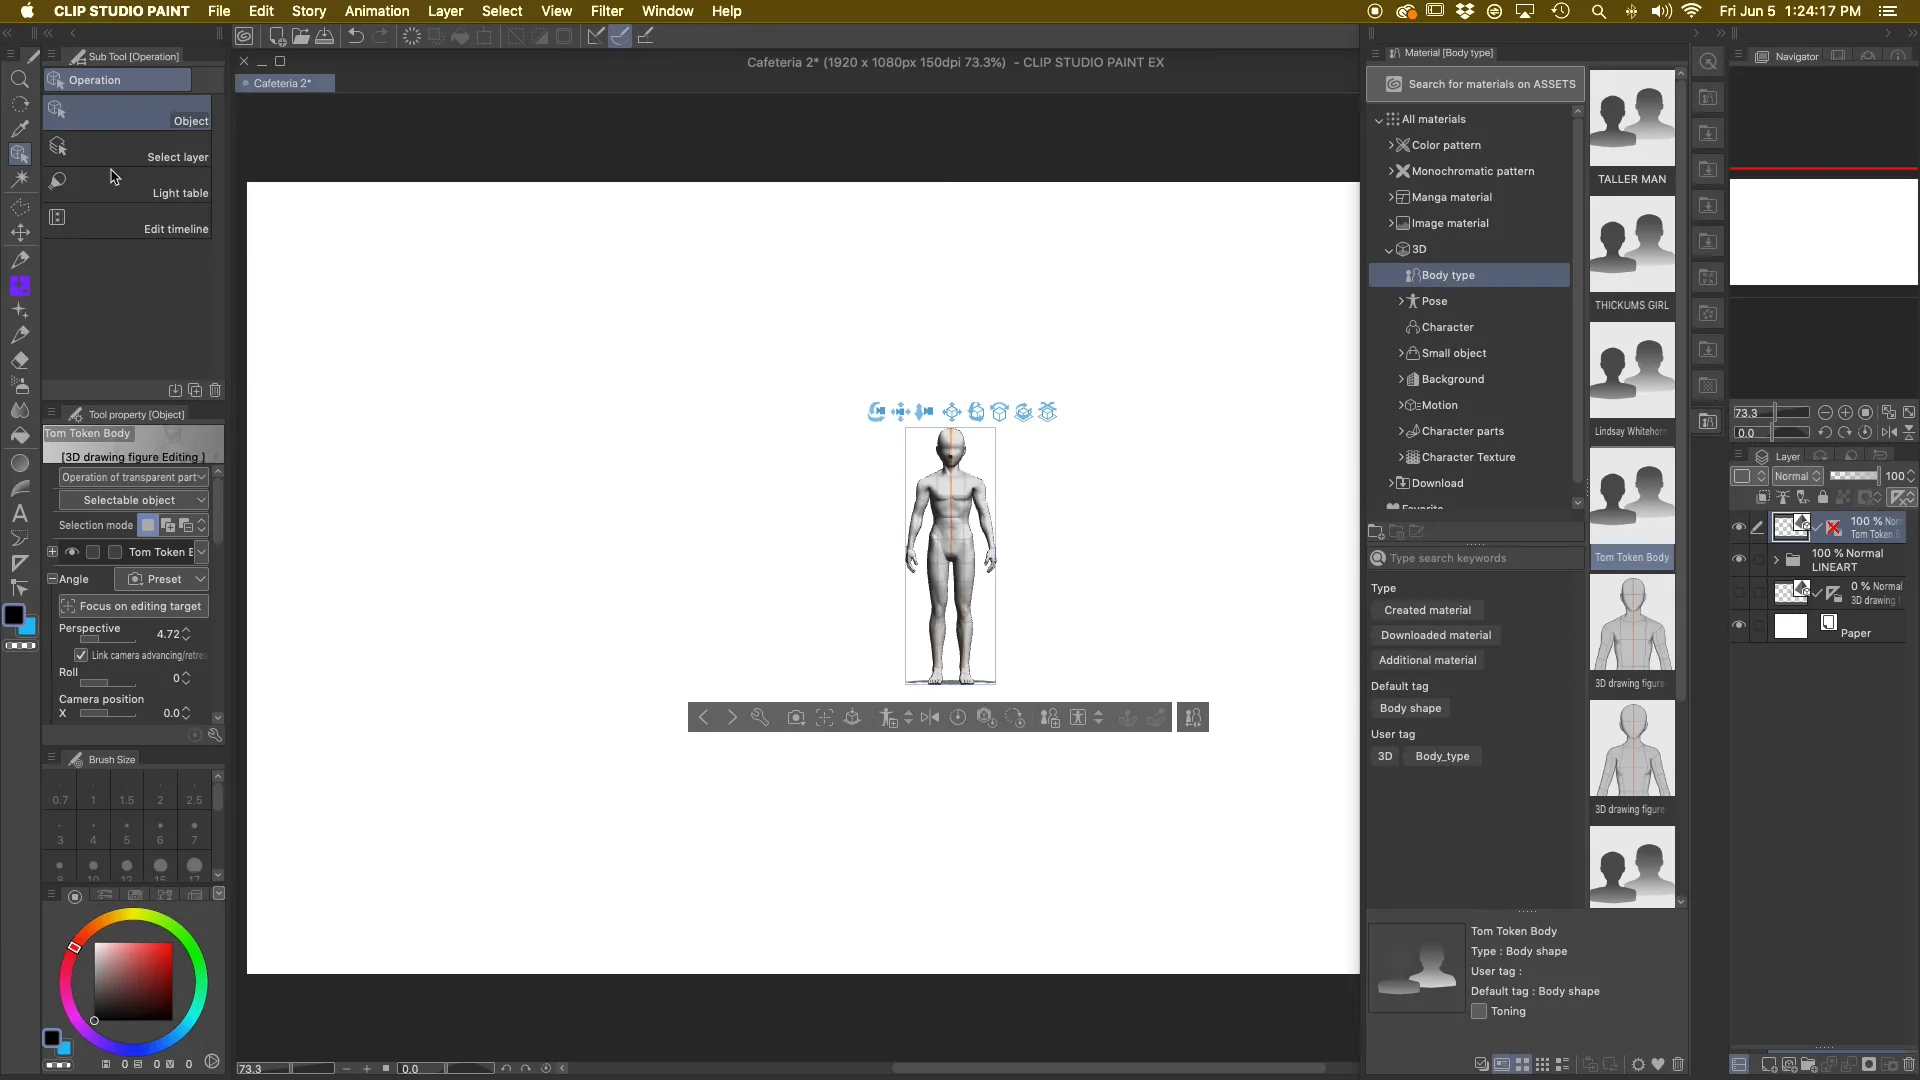Disable Link camera advancing/retreating checkbox

coord(81,655)
